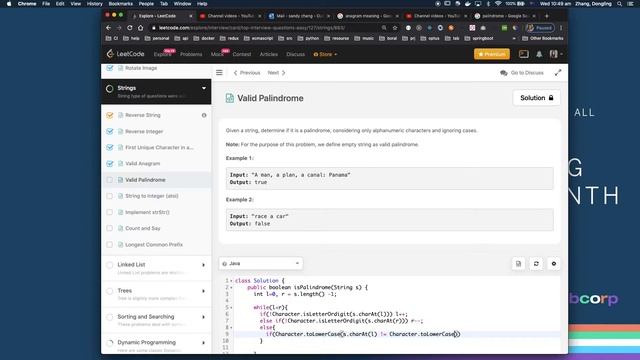Open the user avatar dropdown
Viewport: 640px width, 360px height.
[556, 54]
